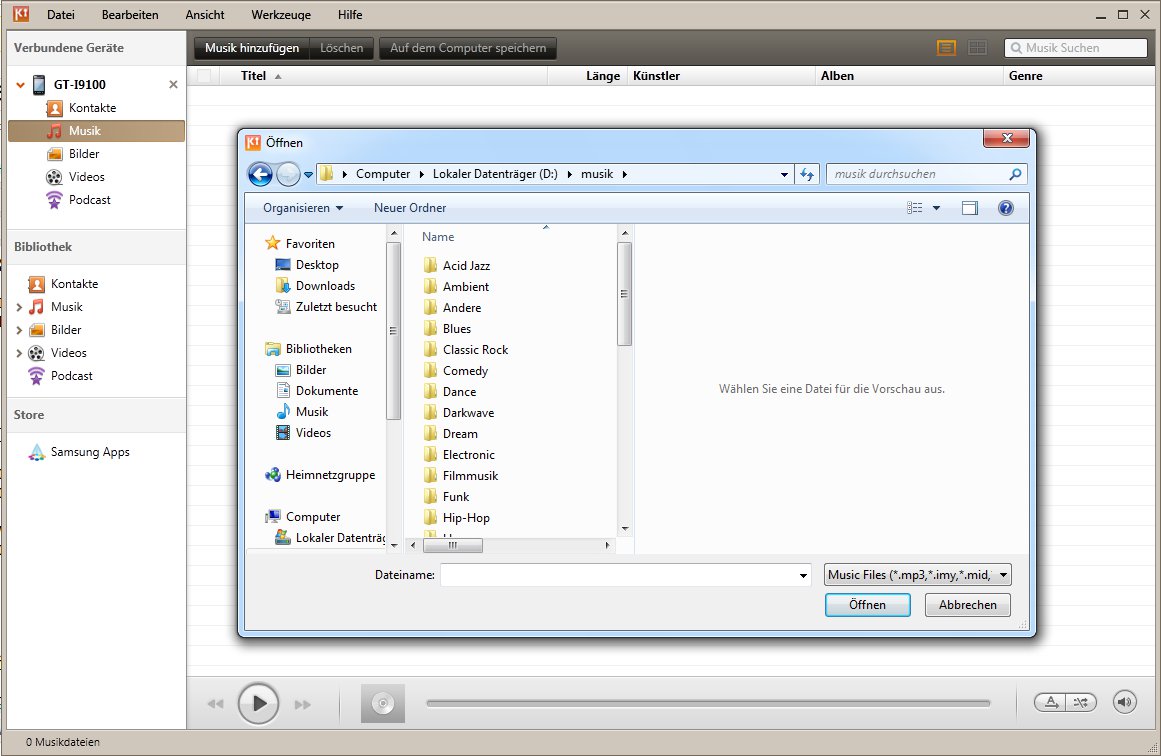Click the Abbrechen button
This screenshot has width=1161, height=756.
coord(967,605)
